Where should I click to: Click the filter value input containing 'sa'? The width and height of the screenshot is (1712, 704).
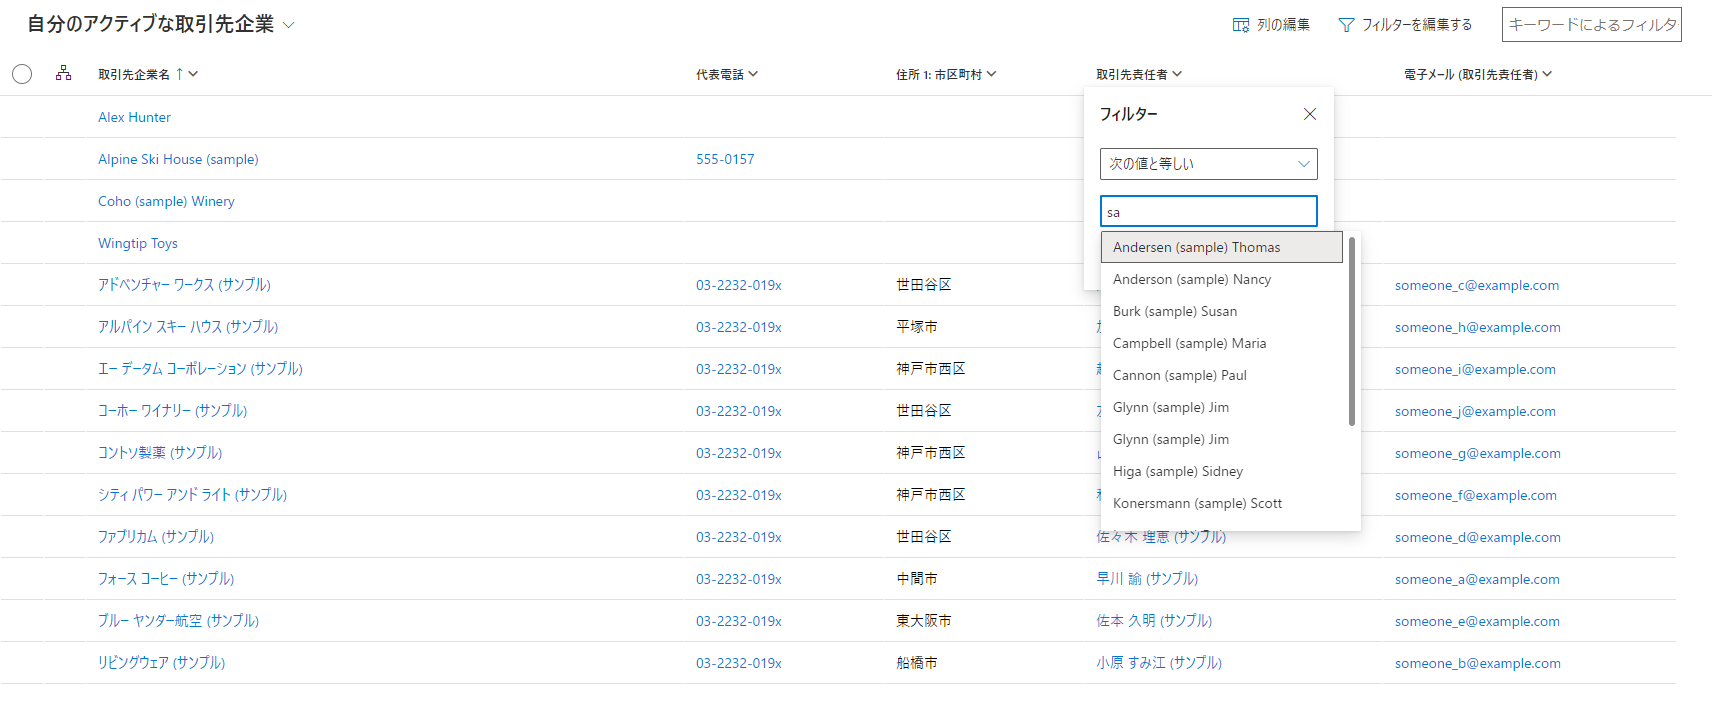[x=1209, y=212]
